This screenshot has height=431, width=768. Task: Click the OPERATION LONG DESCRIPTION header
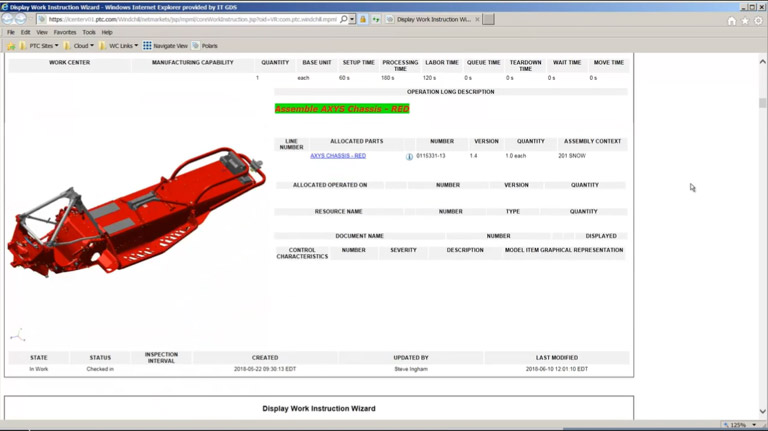tap(451, 92)
